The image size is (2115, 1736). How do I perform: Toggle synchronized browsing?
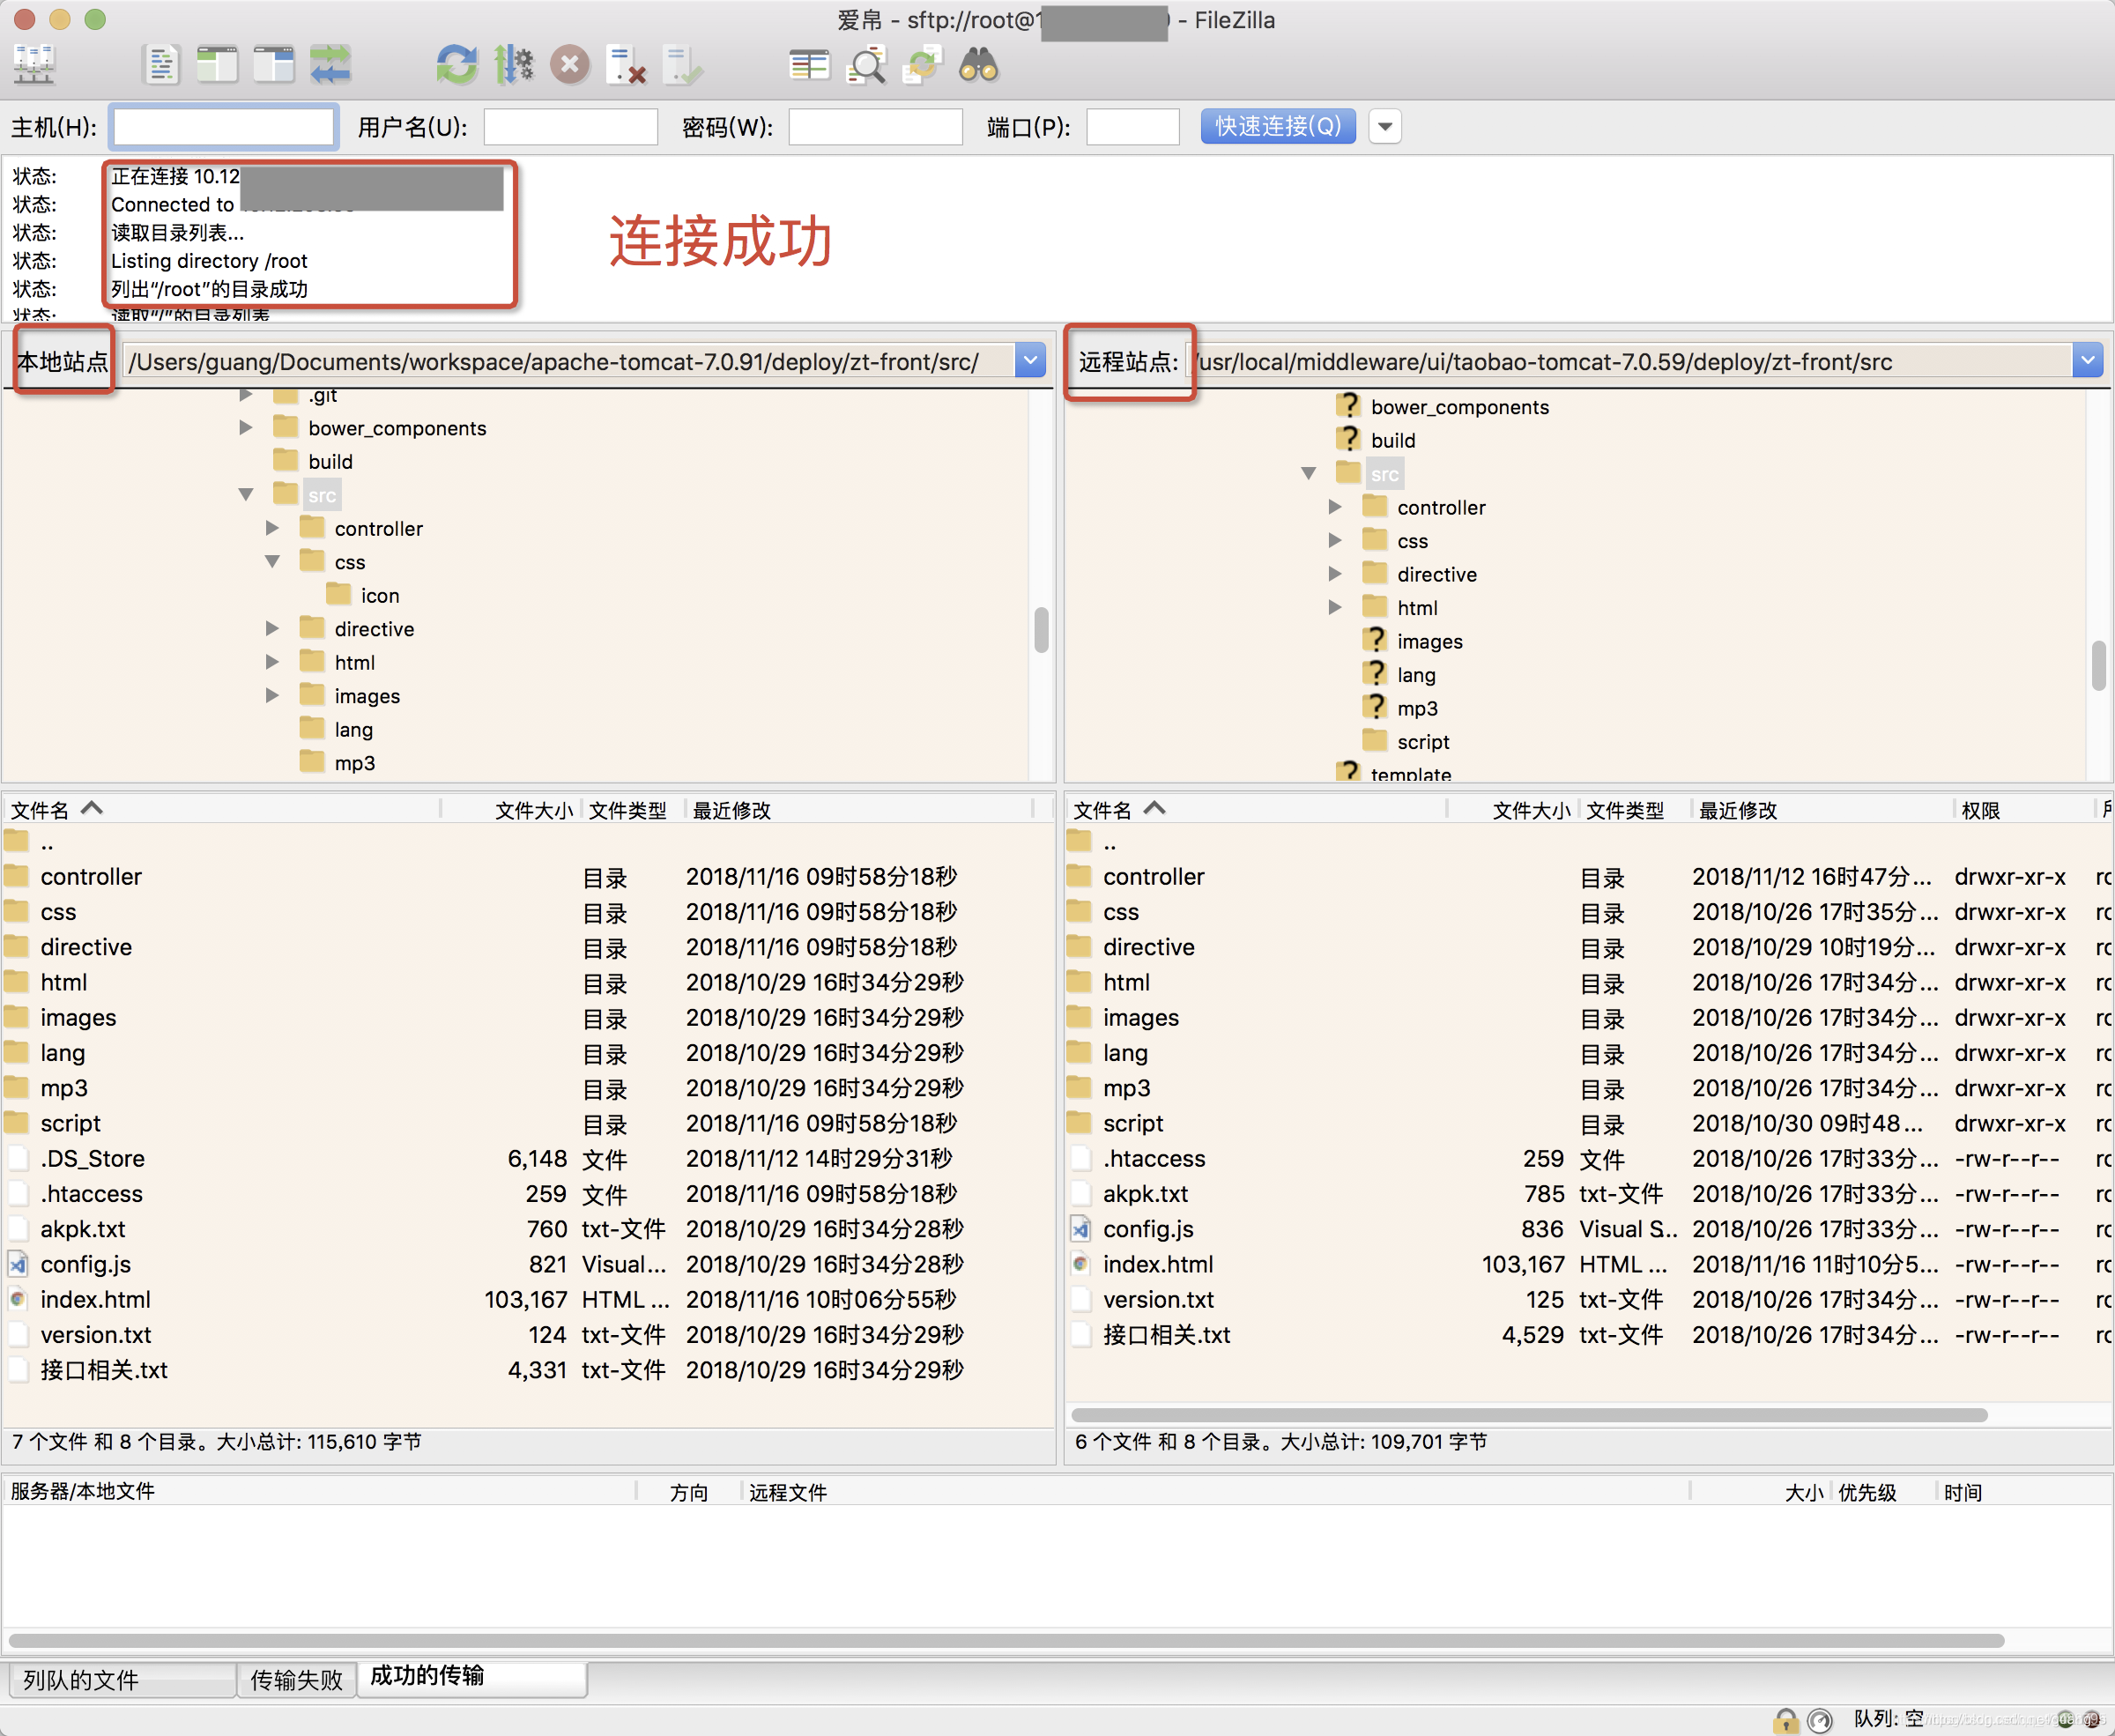[x=922, y=66]
